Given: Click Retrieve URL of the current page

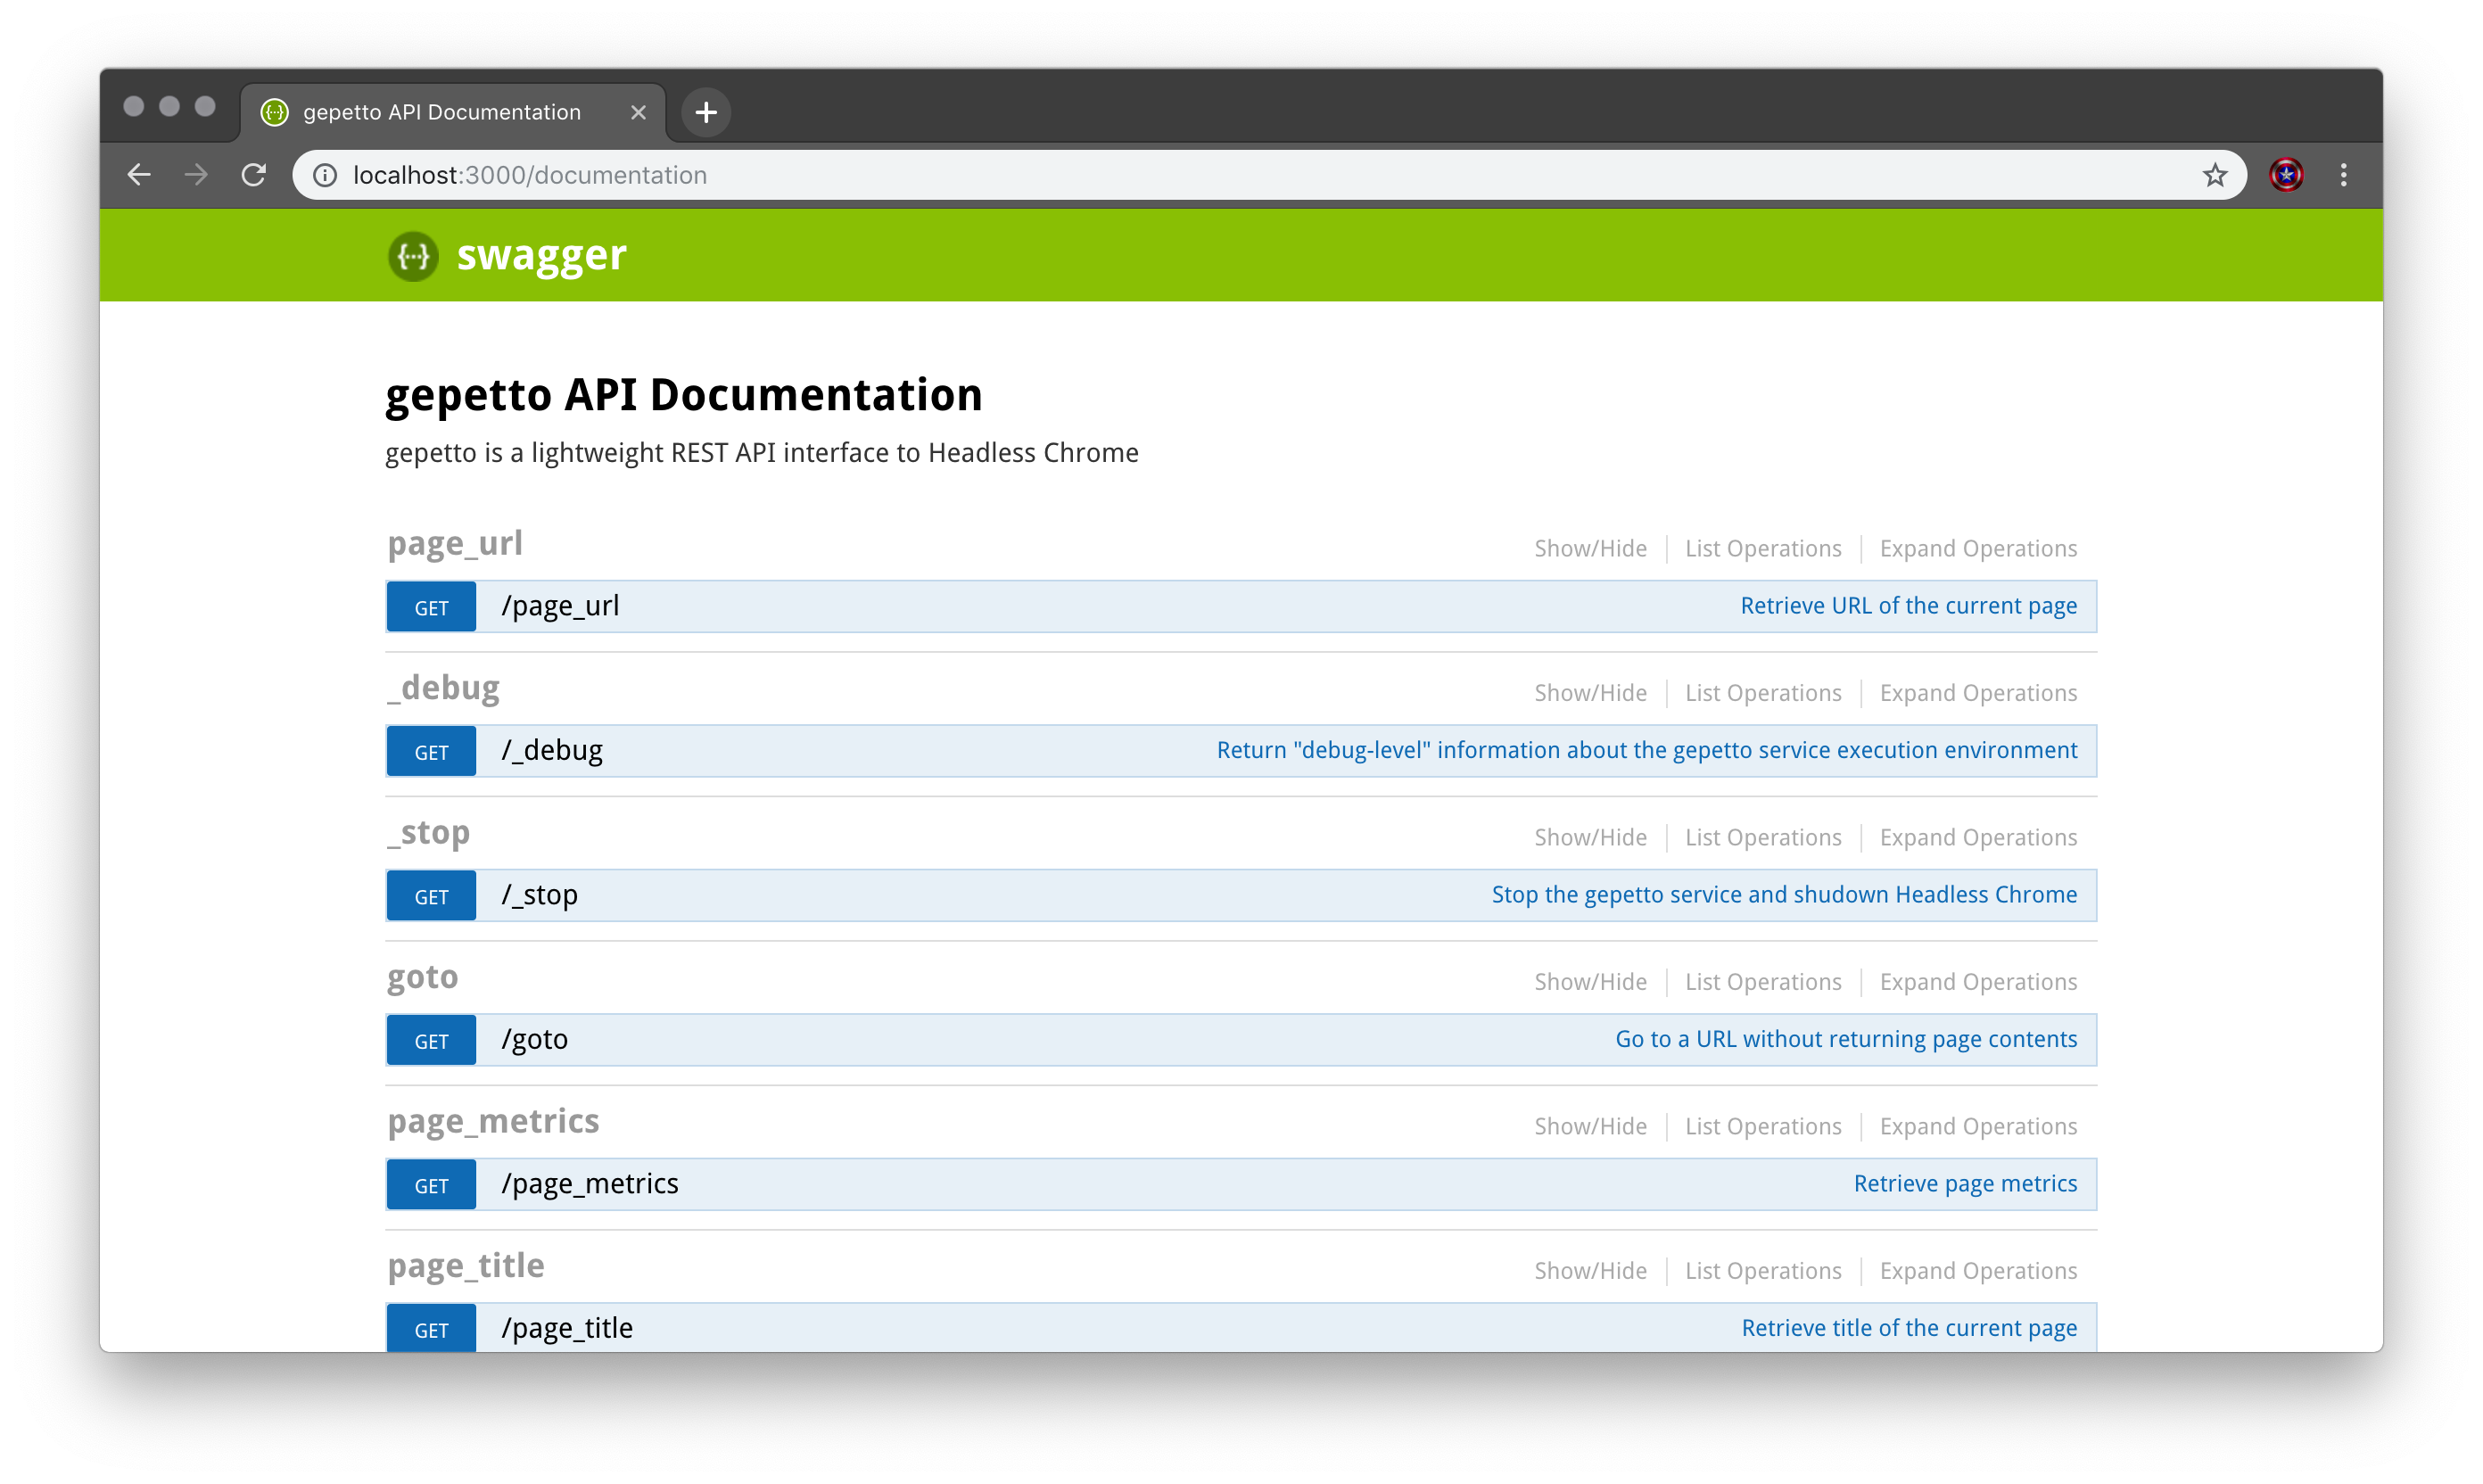Looking at the screenshot, I should click(x=1908, y=606).
